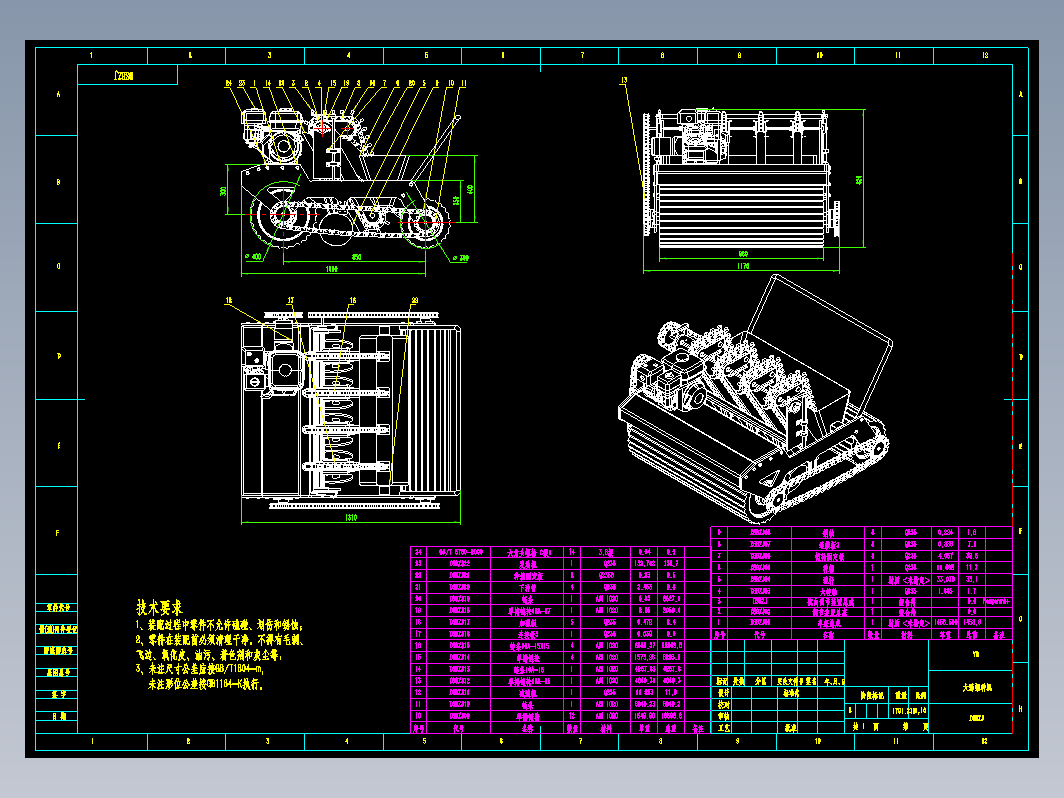
Task: Select balloon number 24 above the side view
Action: (229, 83)
